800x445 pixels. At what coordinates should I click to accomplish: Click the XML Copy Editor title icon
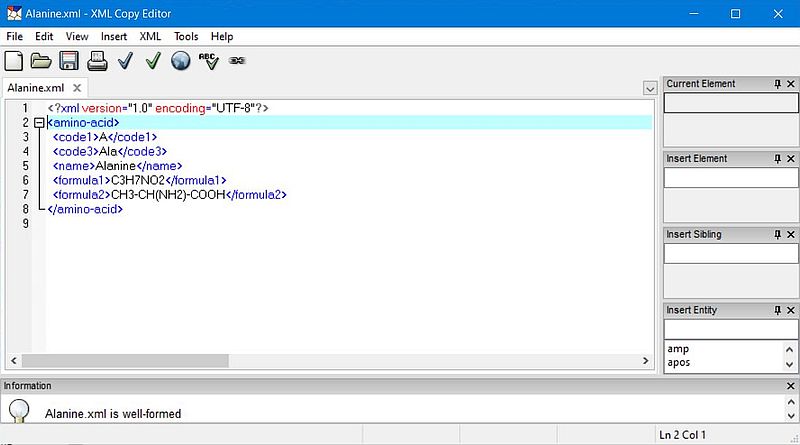(x=14, y=13)
